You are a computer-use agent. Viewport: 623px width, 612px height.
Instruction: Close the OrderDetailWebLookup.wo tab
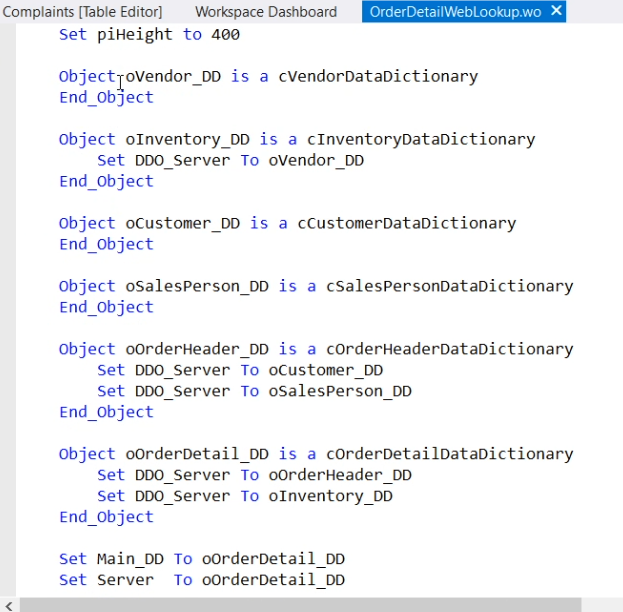pyautogui.click(x=557, y=11)
